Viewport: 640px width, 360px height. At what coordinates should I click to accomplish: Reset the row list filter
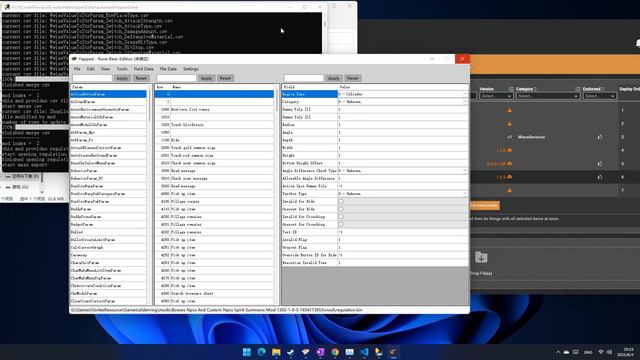(x=225, y=78)
